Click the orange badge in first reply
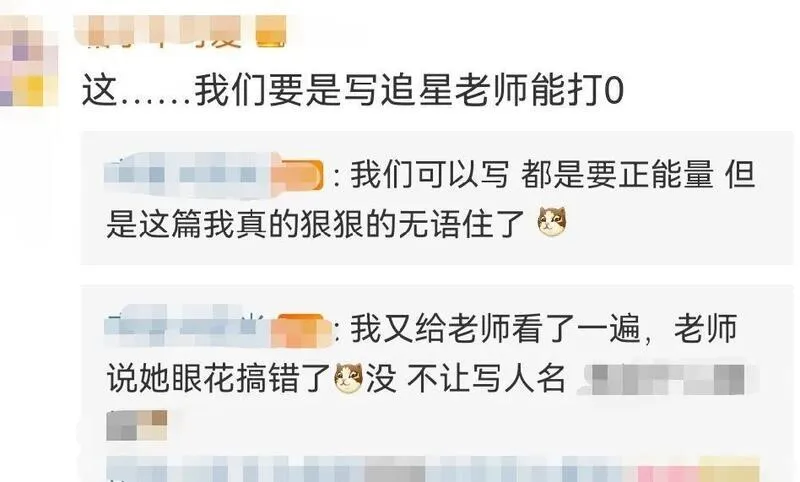Screen dimensions: 800x482 pos(297,174)
